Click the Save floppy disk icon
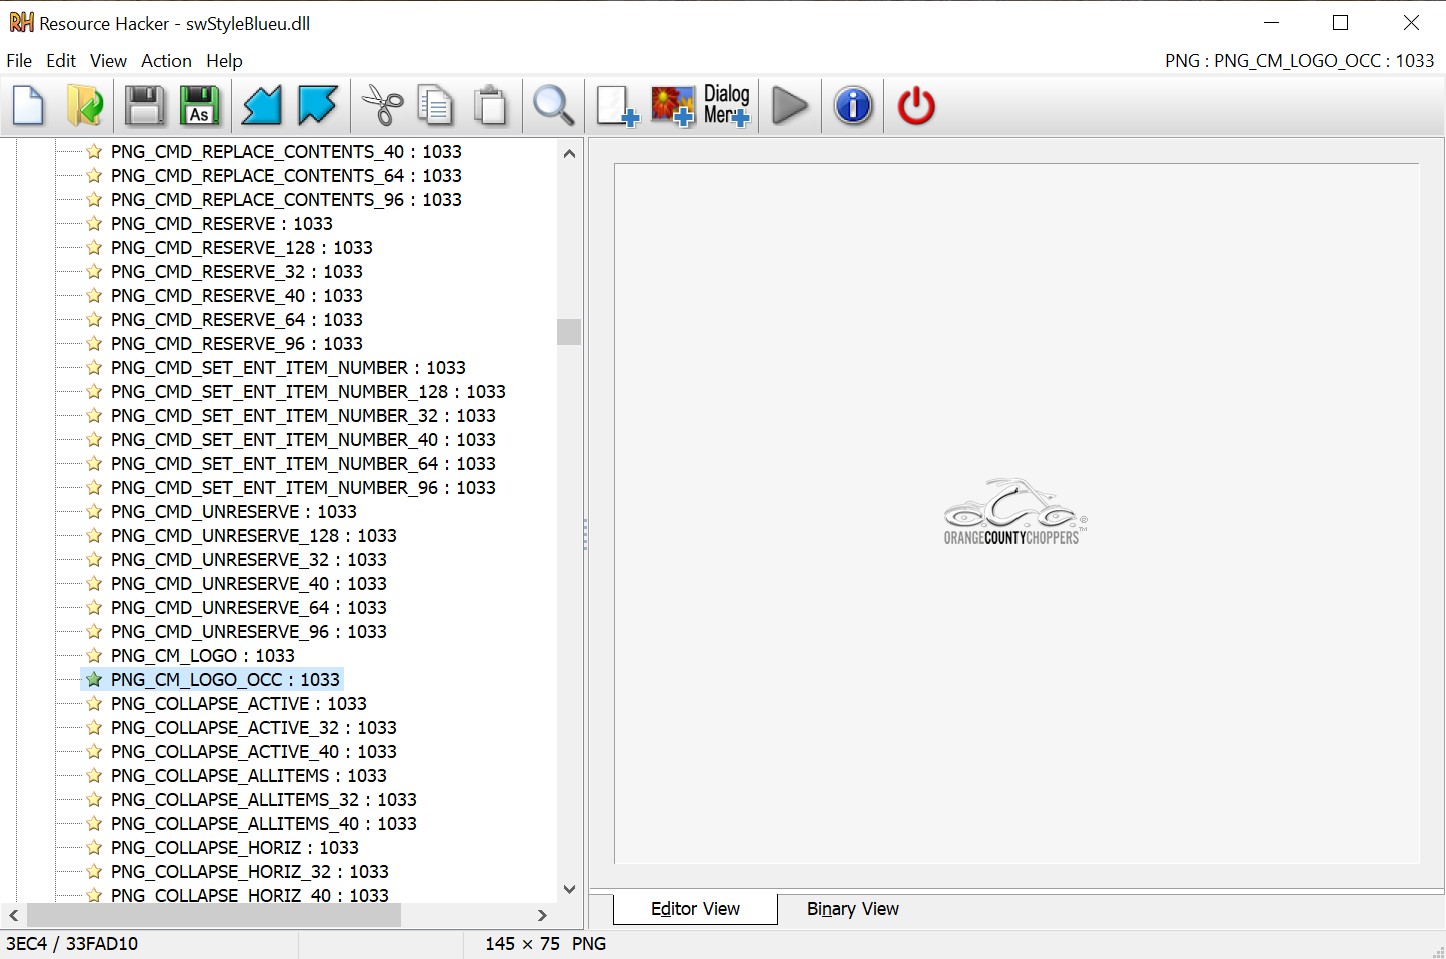This screenshot has width=1446, height=959. click(x=145, y=105)
